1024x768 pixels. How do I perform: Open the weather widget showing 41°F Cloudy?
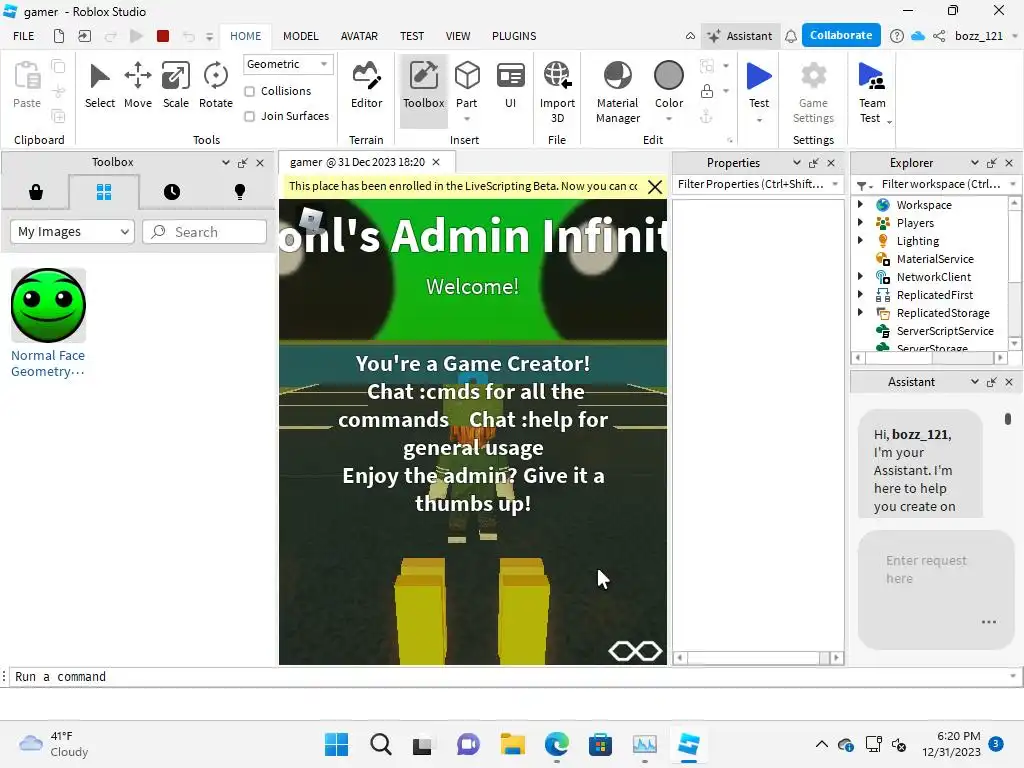[54, 744]
